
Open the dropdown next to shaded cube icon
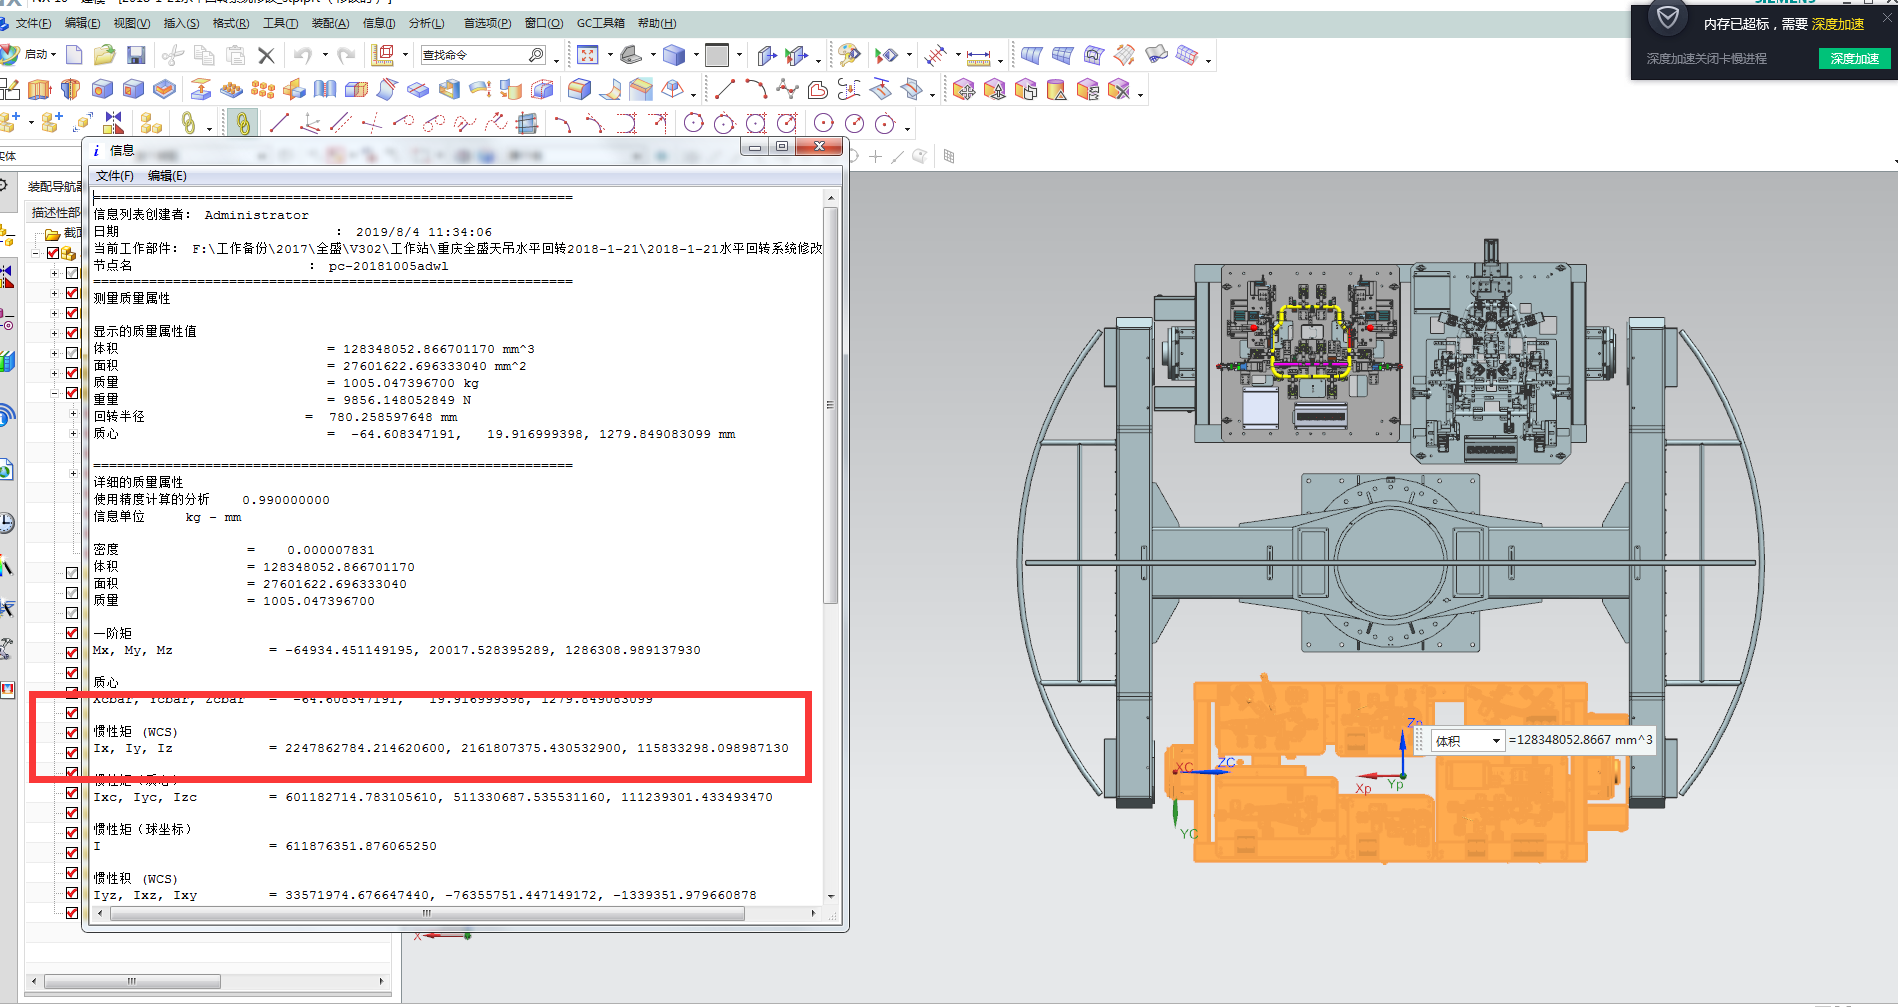coord(695,55)
